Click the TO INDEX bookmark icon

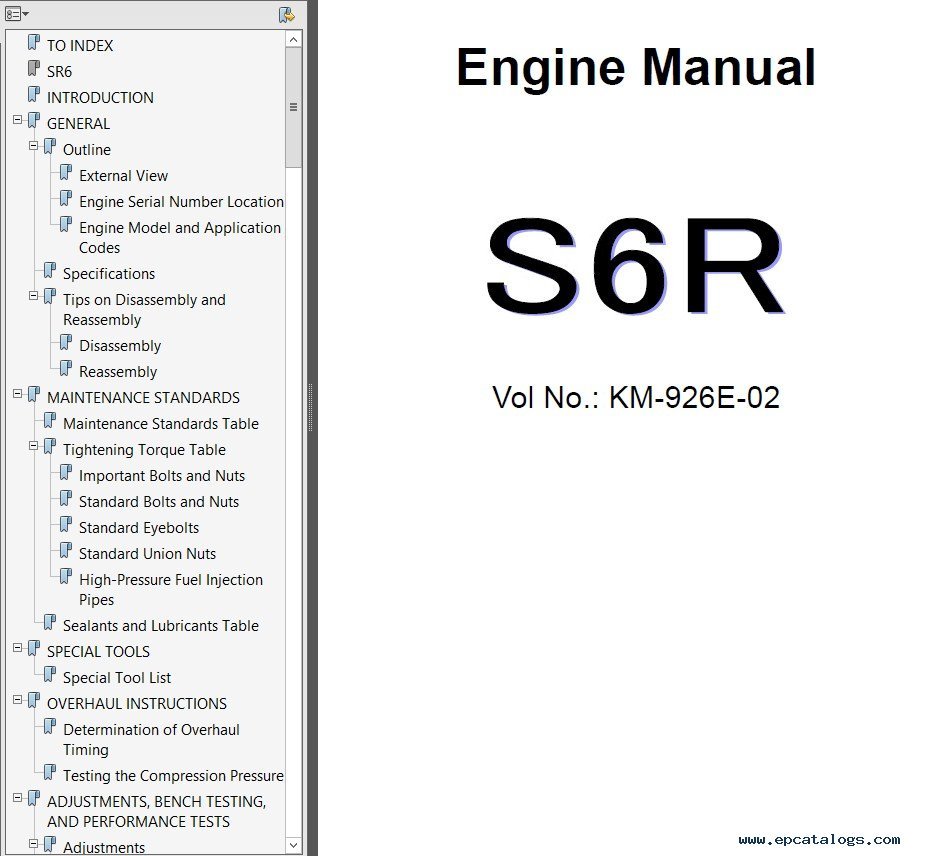point(34,42)
